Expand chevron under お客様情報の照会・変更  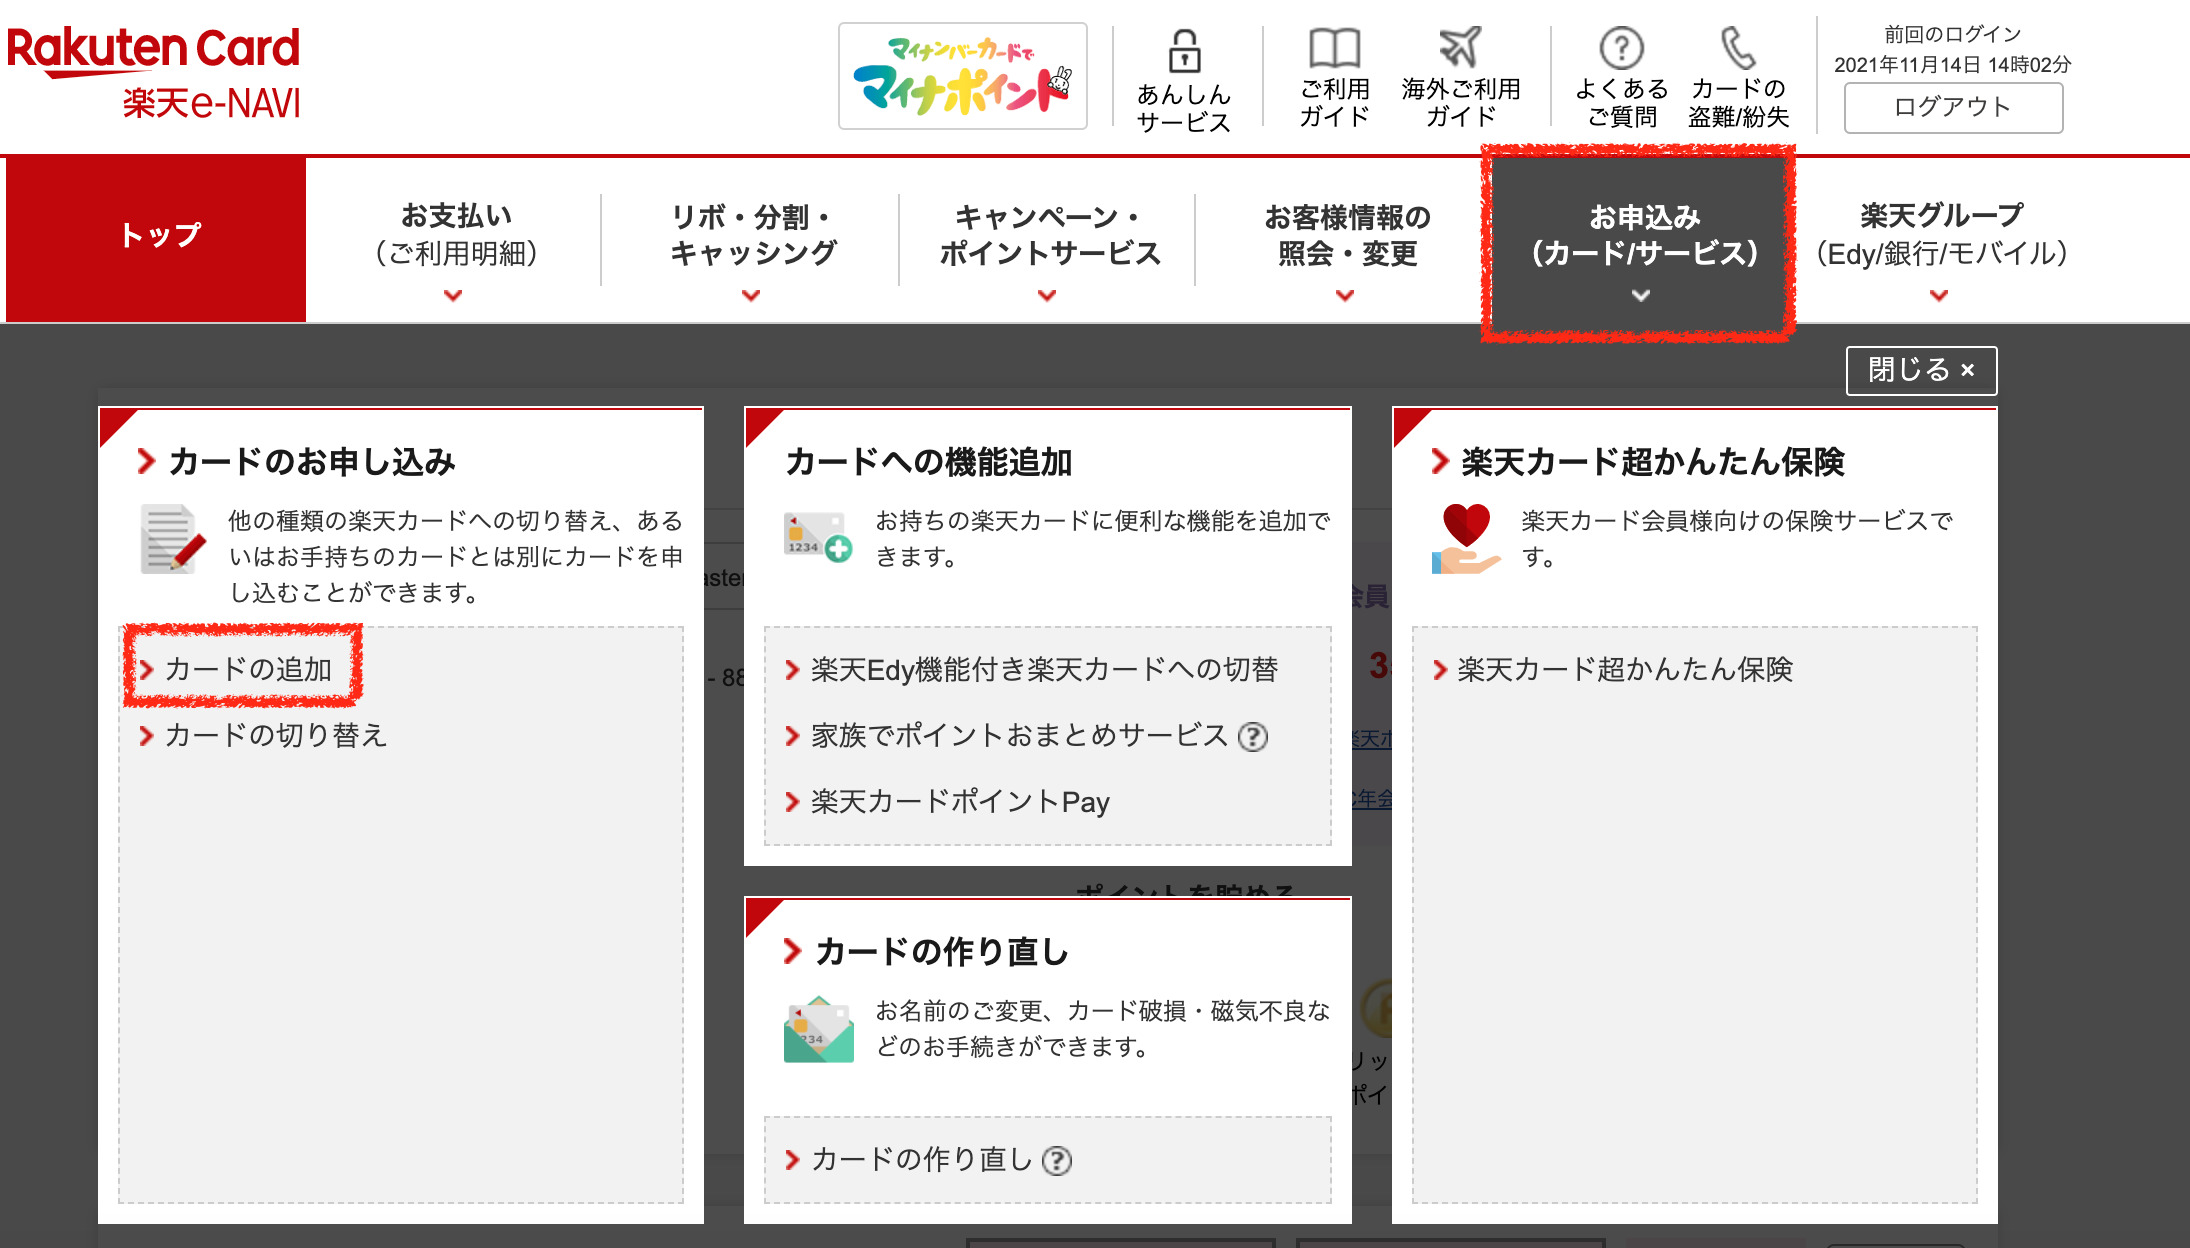point(1345,295)
